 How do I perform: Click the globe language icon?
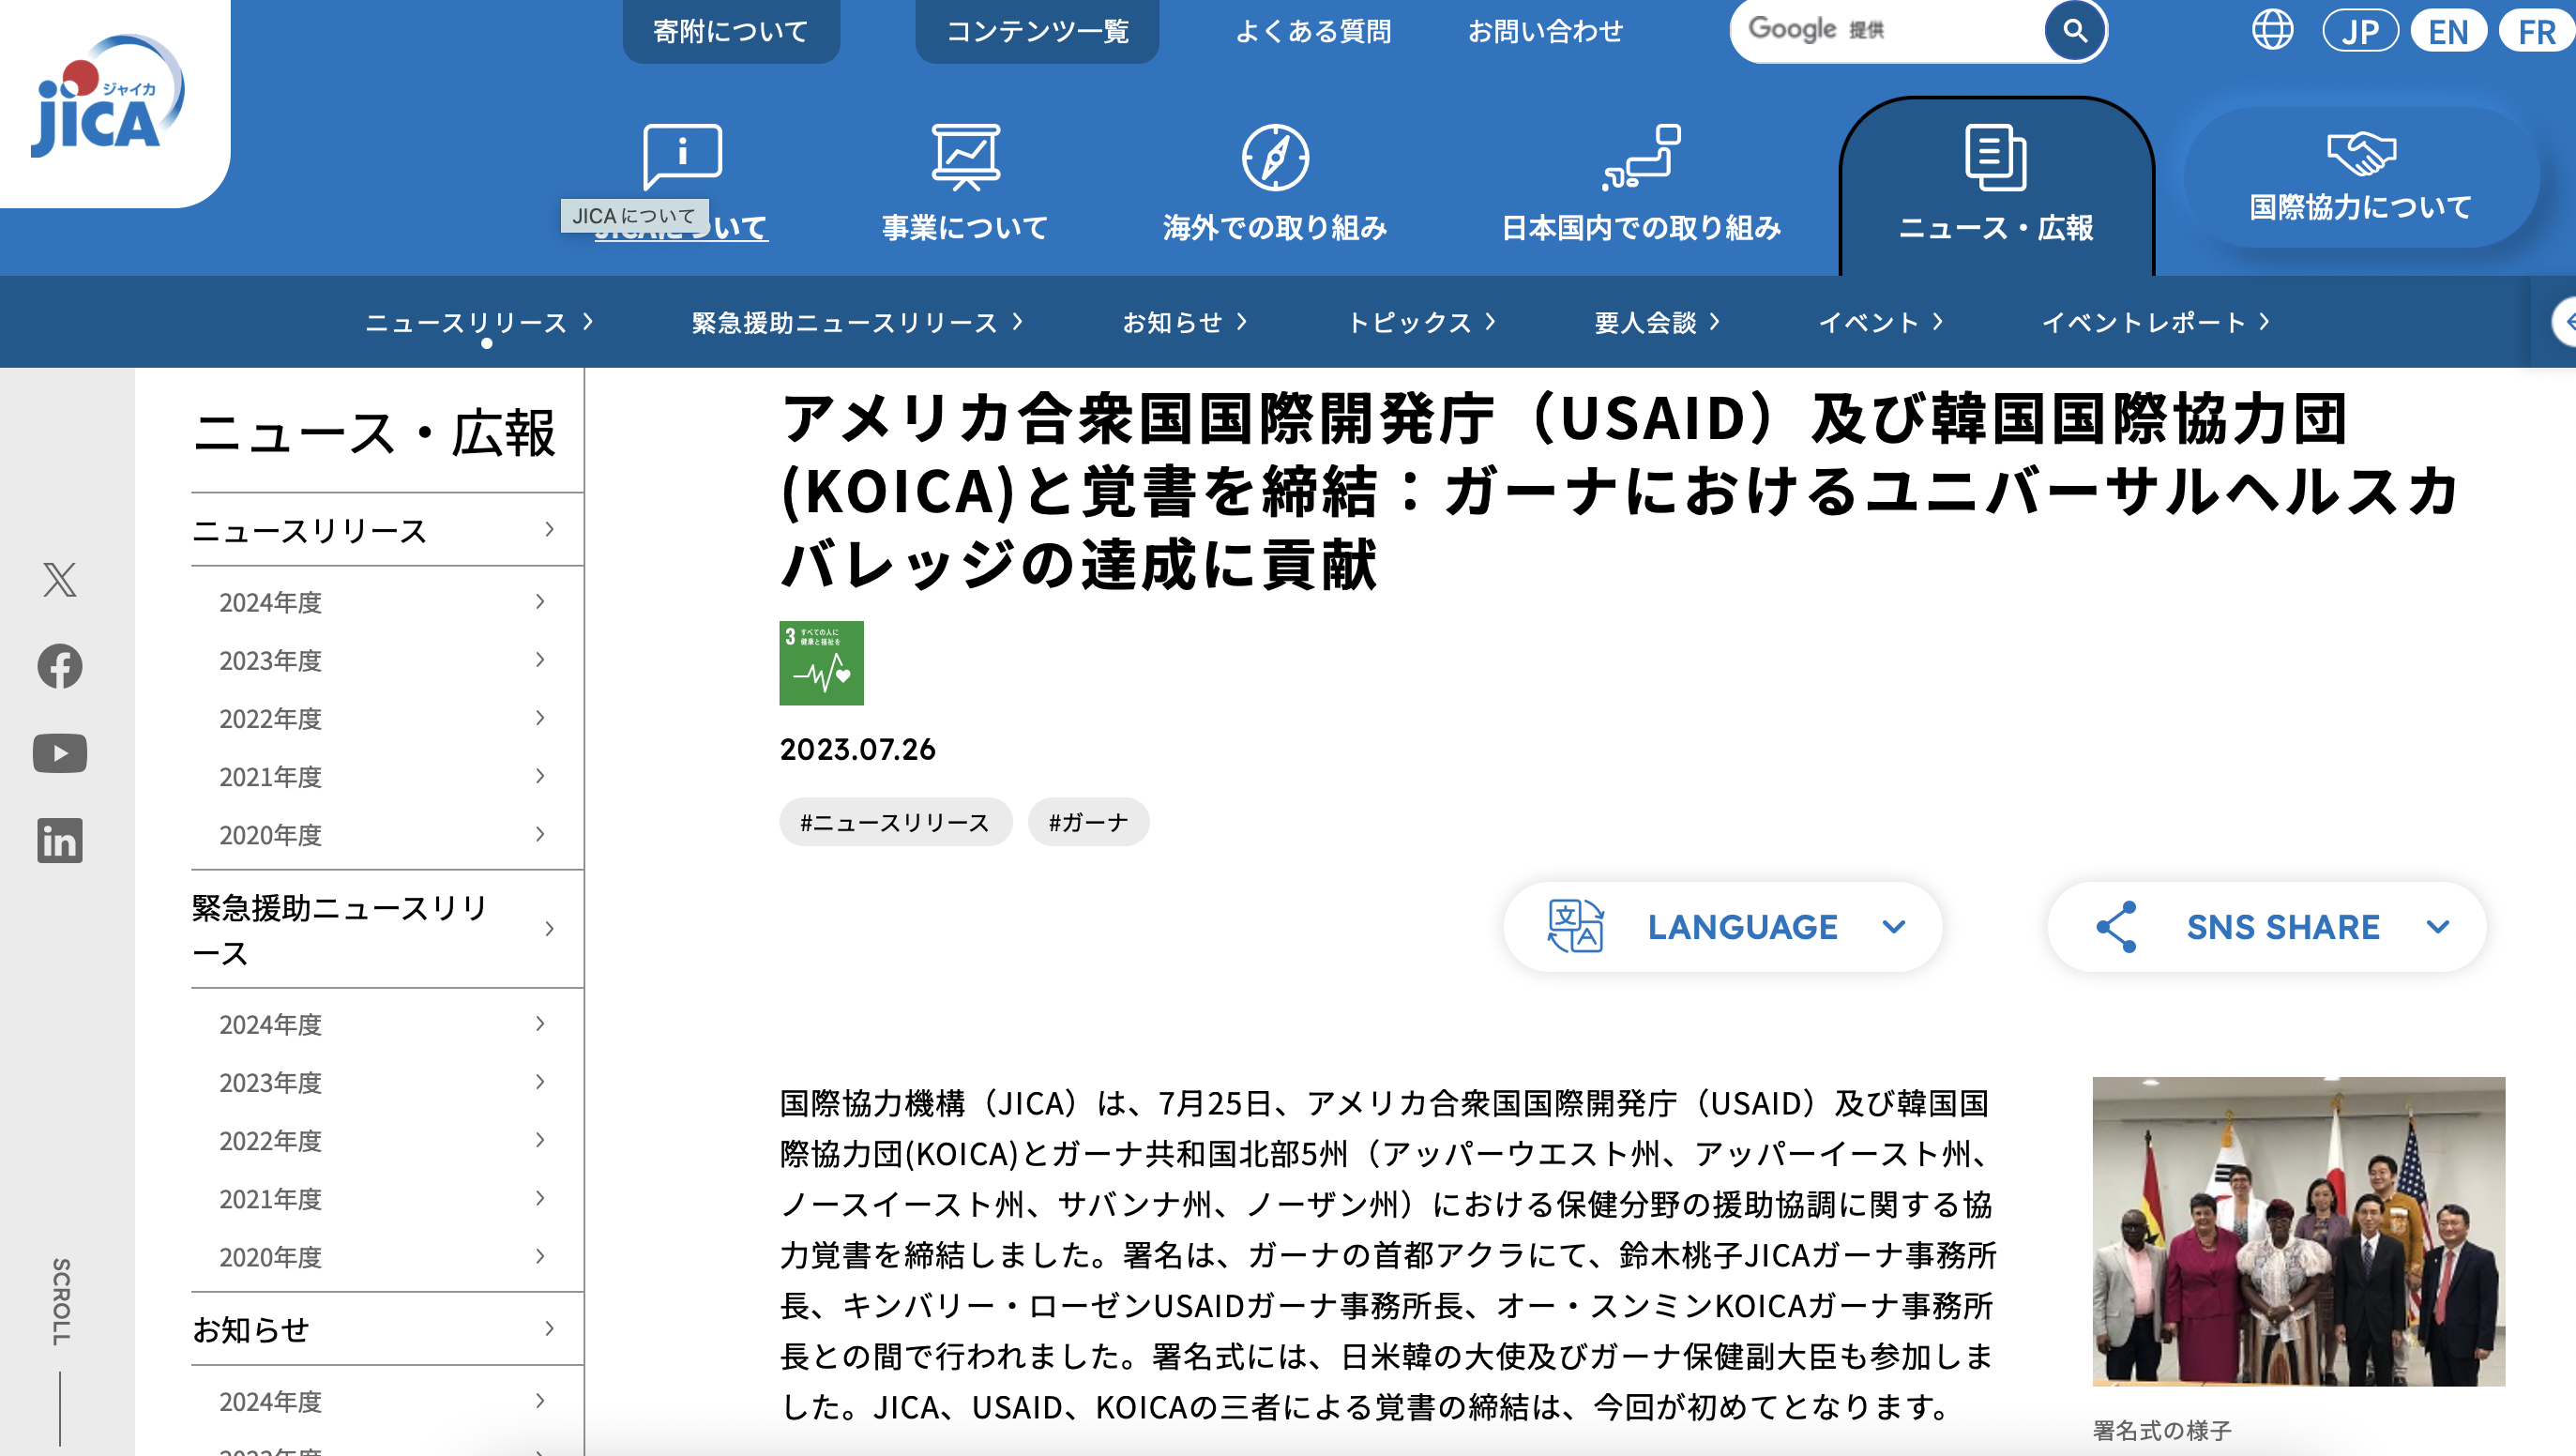click(2272, 30)
